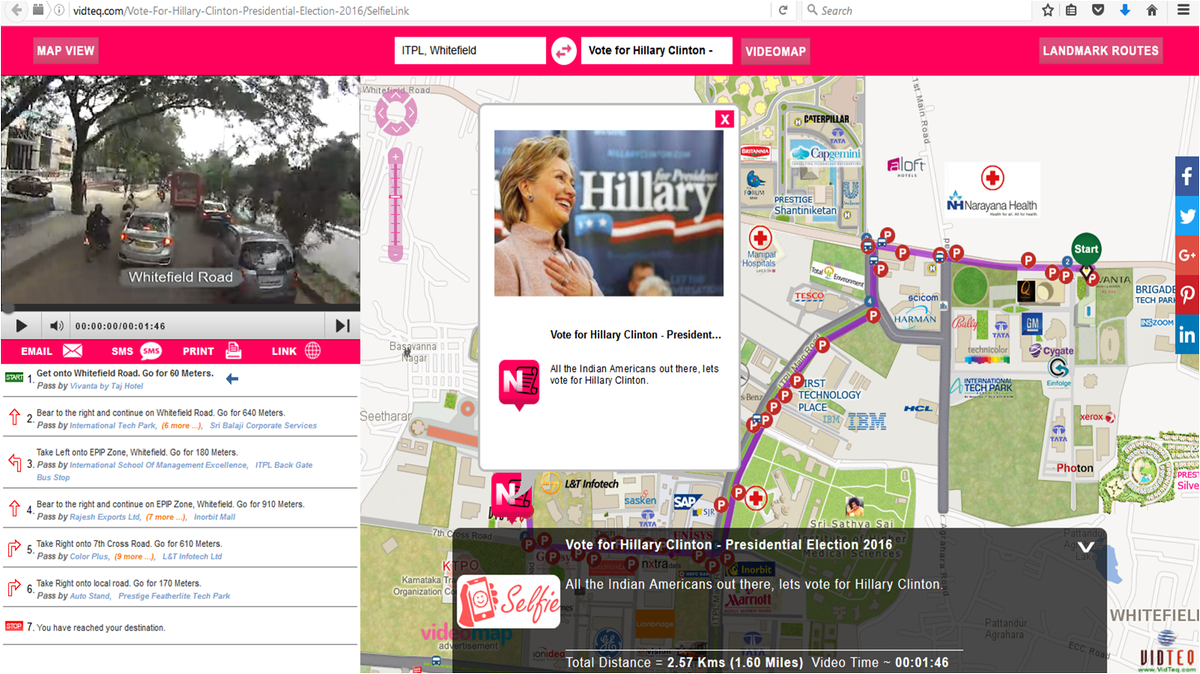Open LANDMARK ROUTES
The image size is (1200, 674).
click(x=1100, y=50)
